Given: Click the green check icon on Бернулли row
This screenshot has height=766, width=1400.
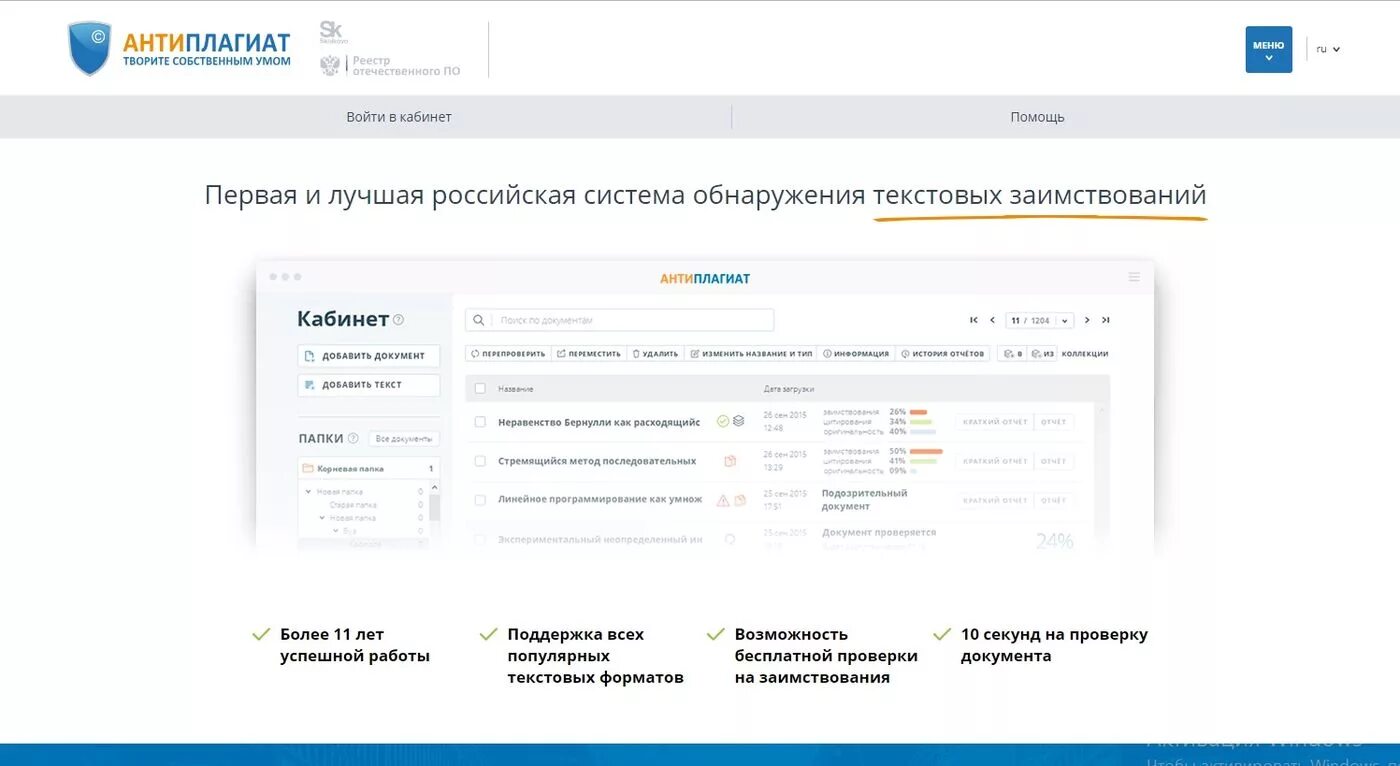Looking at the screenshot, I should 723,422.
